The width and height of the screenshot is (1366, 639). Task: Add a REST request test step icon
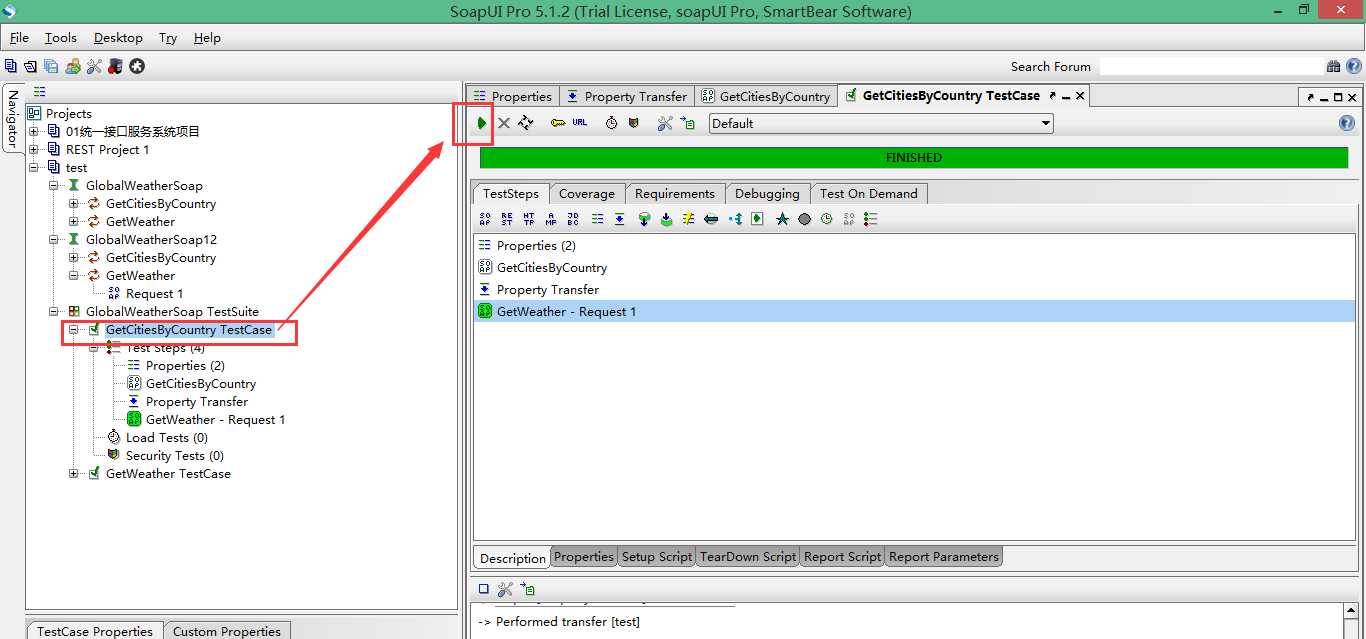coord(507,219)
